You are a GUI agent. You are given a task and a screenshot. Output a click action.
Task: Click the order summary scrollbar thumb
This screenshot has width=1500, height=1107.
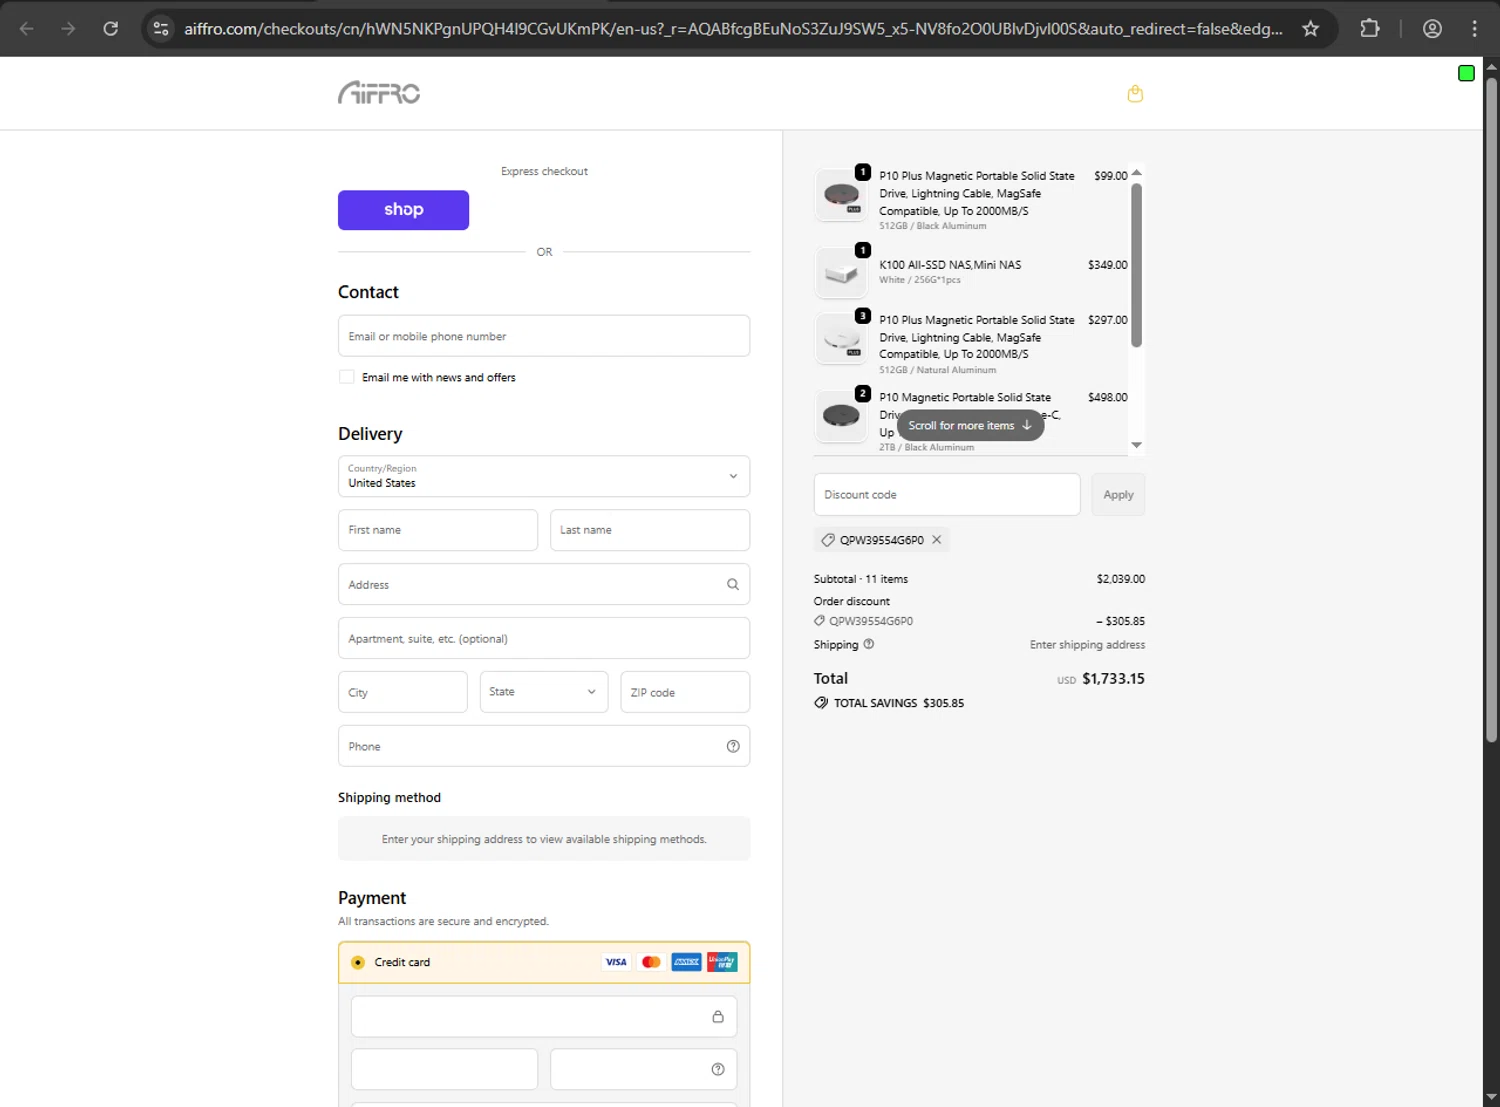pos(1136,265)
